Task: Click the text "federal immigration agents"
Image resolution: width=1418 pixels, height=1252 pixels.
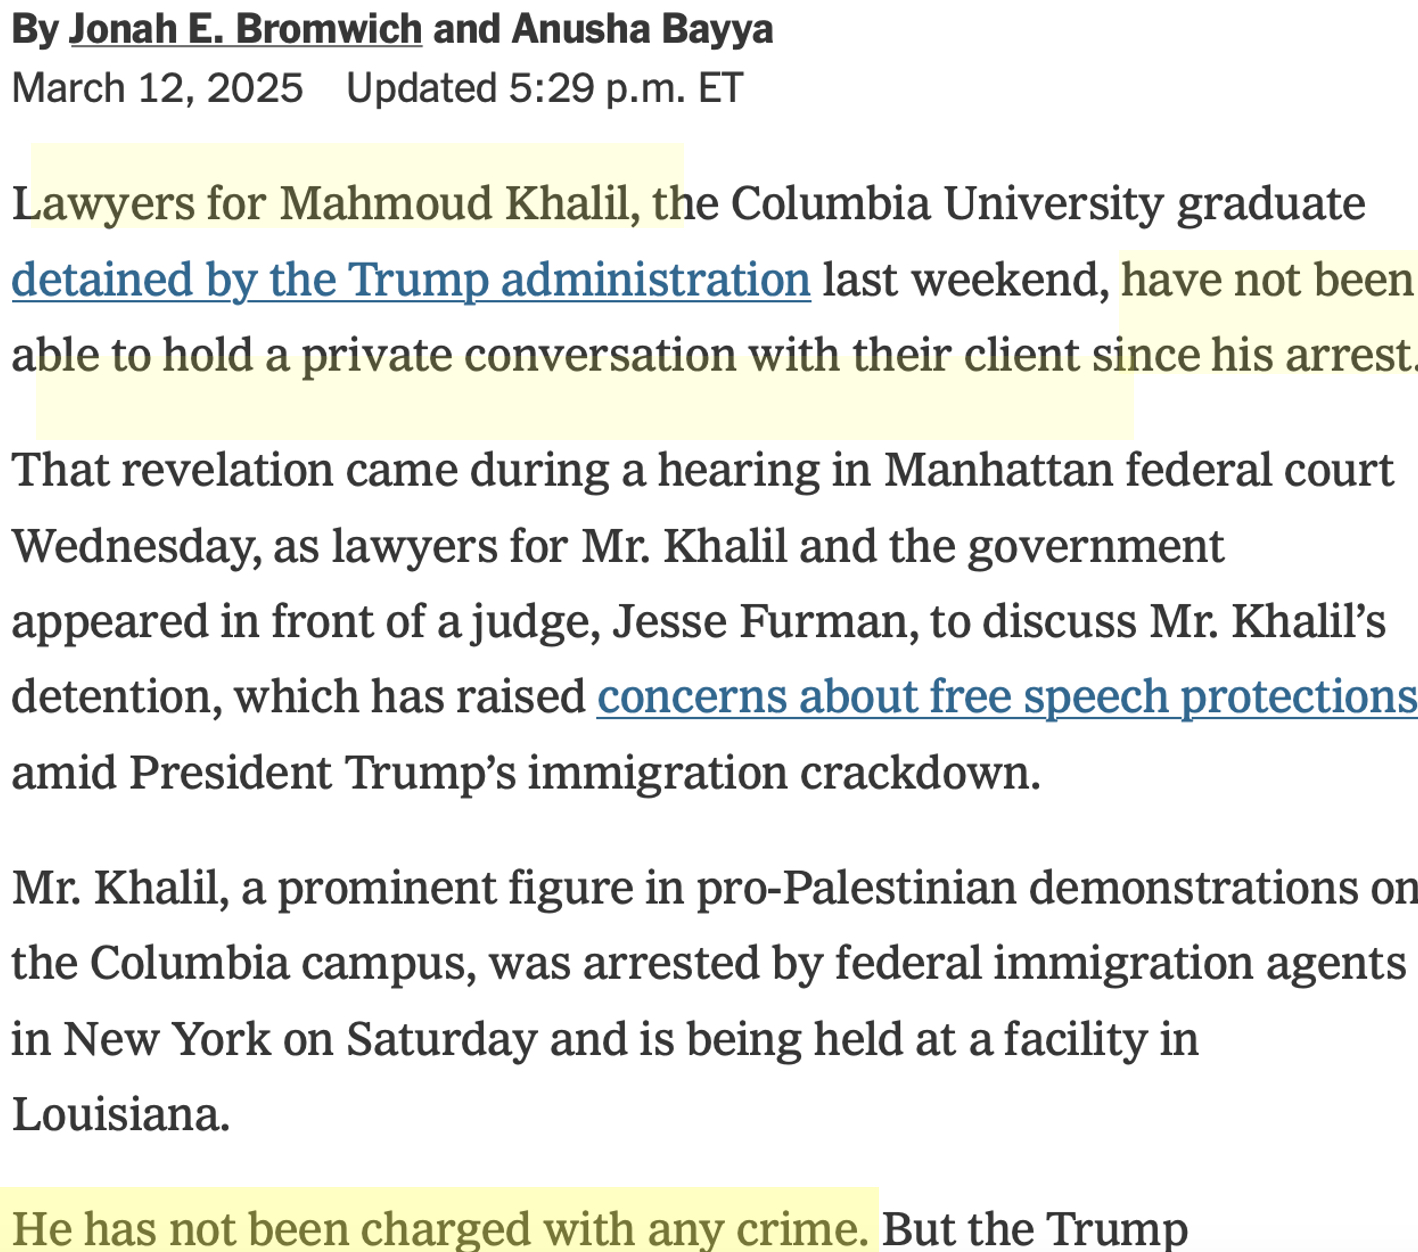Action: (x=1120, y=964)
